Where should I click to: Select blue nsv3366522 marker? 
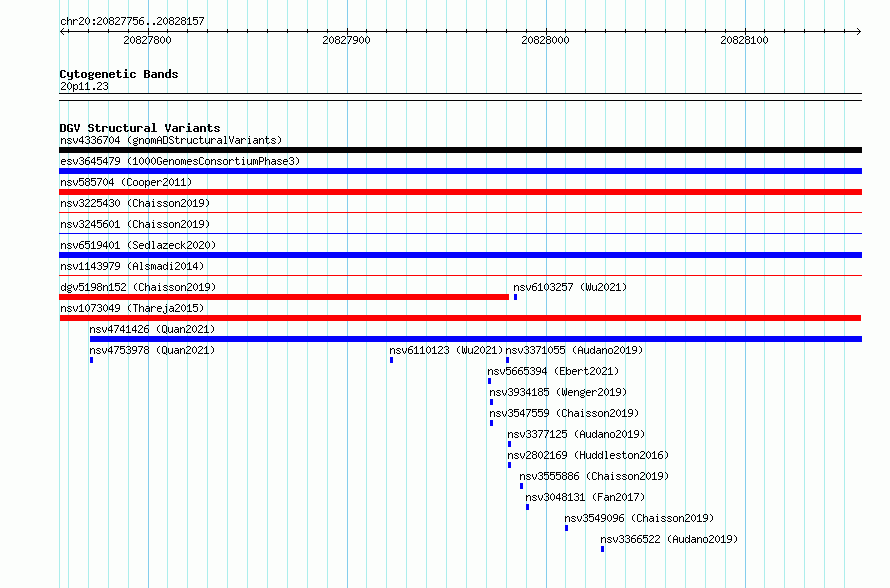coord(602,549)
